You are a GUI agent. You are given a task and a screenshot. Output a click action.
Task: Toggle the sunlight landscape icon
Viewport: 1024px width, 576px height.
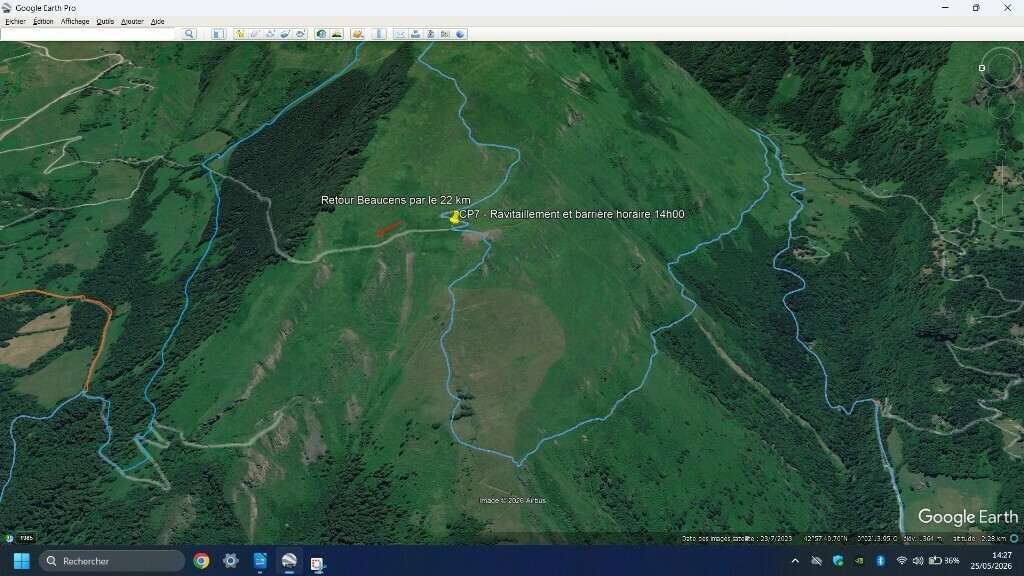336,34
